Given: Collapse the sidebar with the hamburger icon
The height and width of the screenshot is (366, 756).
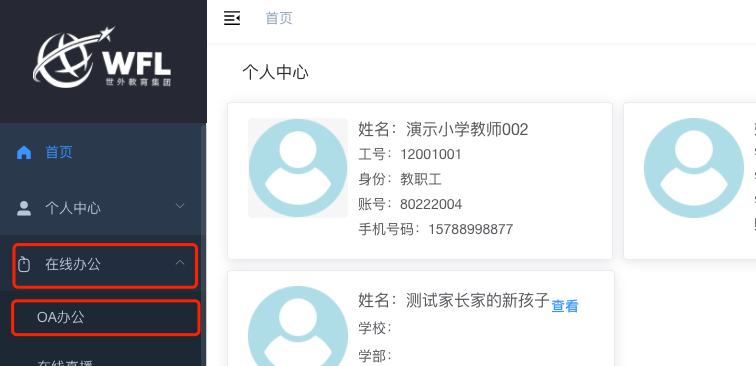Looking at the screenshot, I should pos(232,18).
